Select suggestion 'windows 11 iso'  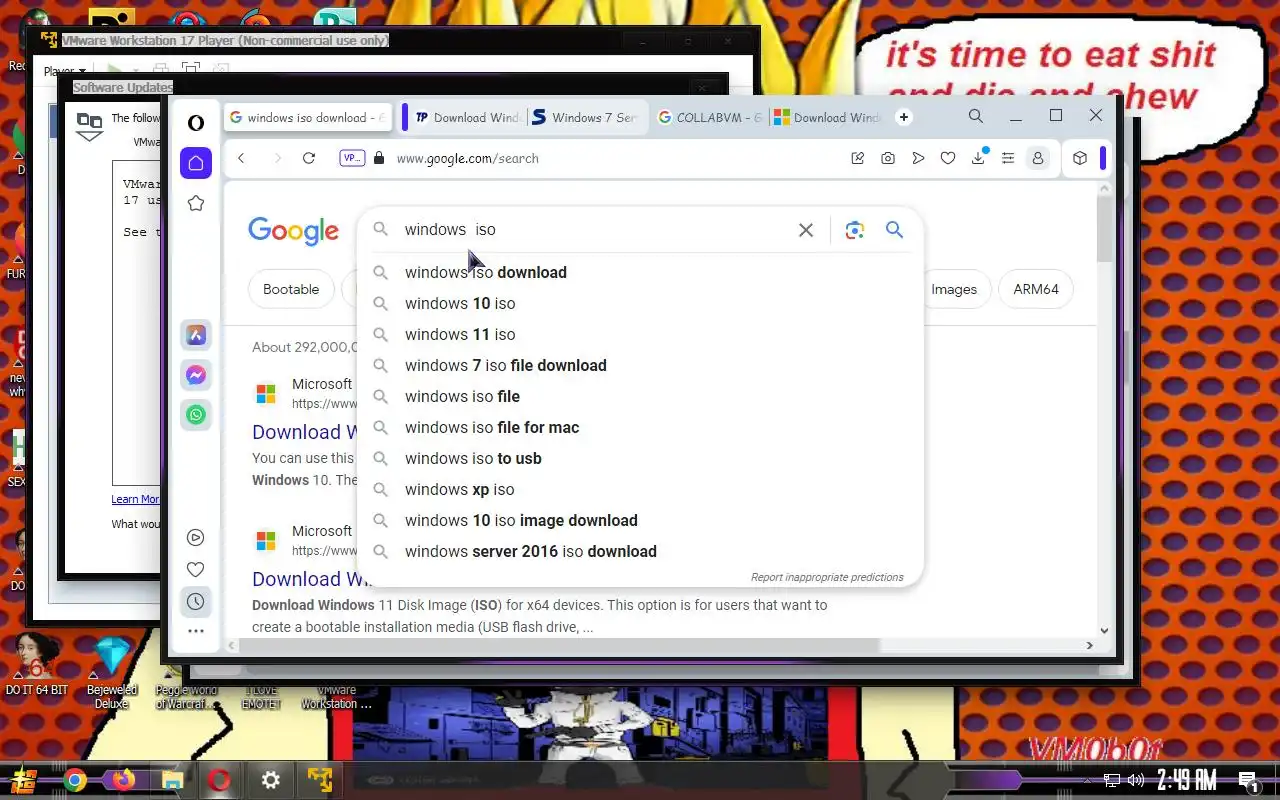click(640, 334)
